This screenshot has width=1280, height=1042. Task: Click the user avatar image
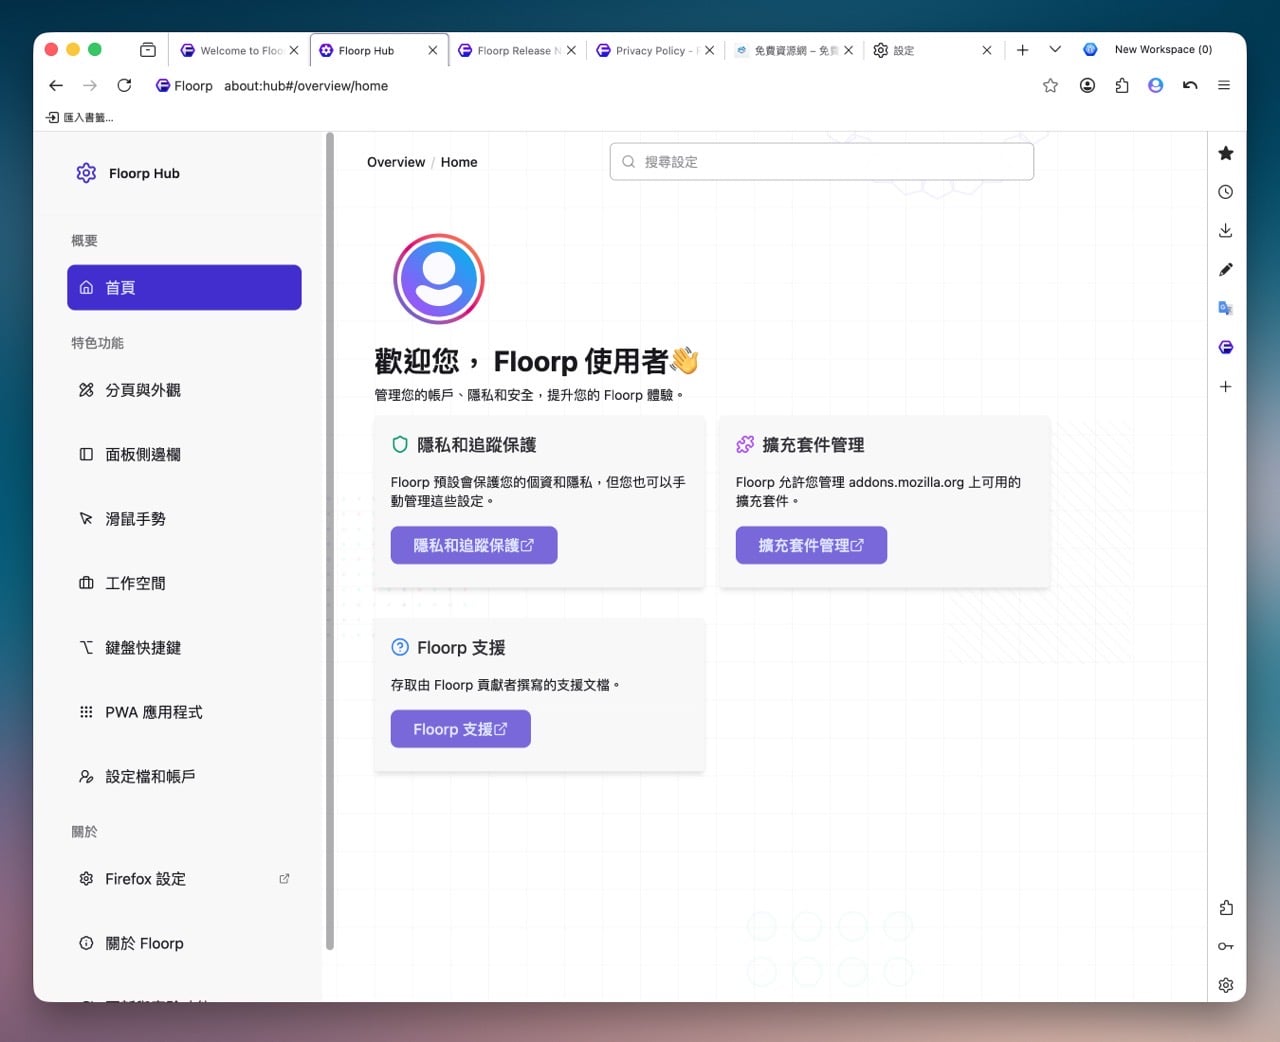coord(439,278)
